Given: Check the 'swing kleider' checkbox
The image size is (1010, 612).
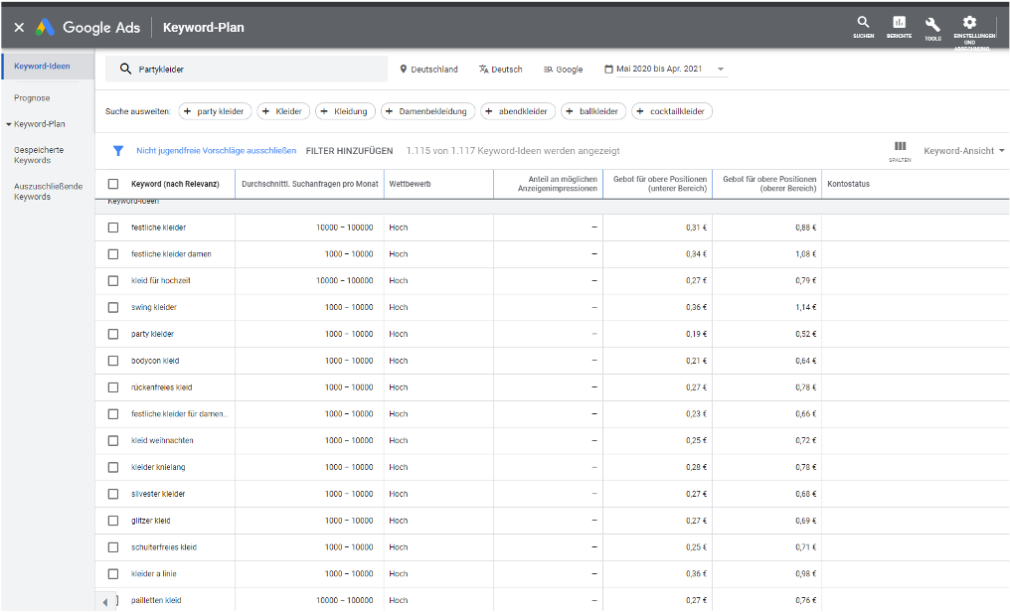Looking at the screenshot, I should pyautogui.click(x=113, y=307).
